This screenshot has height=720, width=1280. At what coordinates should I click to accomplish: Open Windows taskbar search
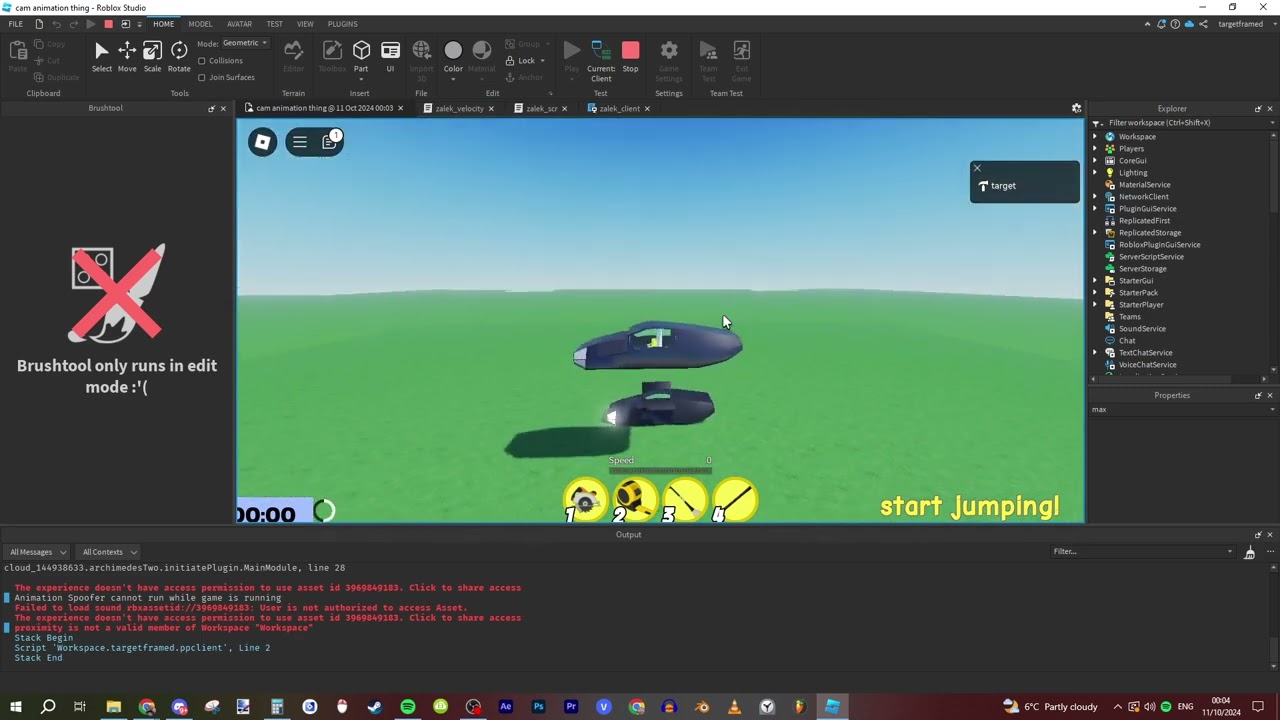(x=48, y=707)
